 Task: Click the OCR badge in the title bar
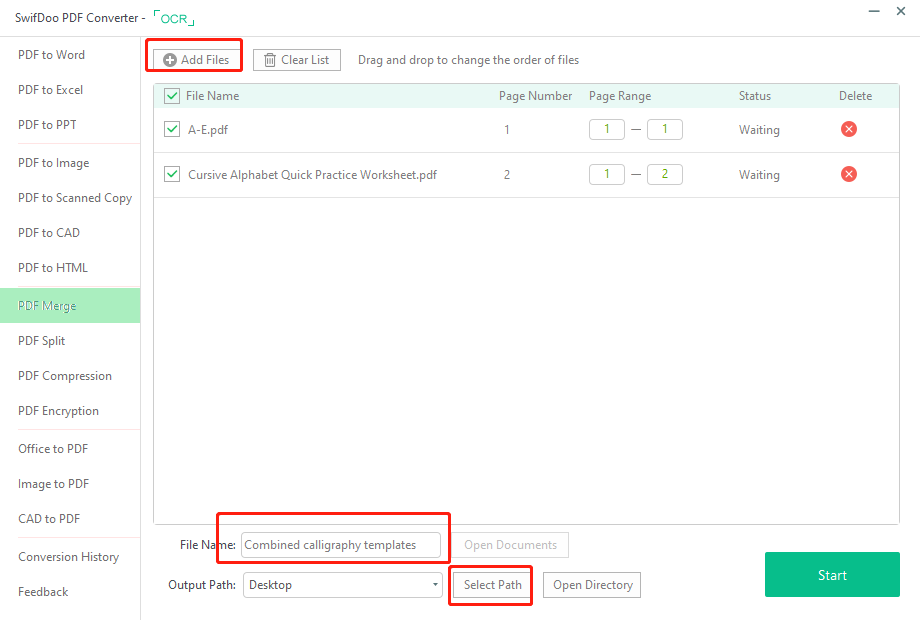(x=174, y=18)
